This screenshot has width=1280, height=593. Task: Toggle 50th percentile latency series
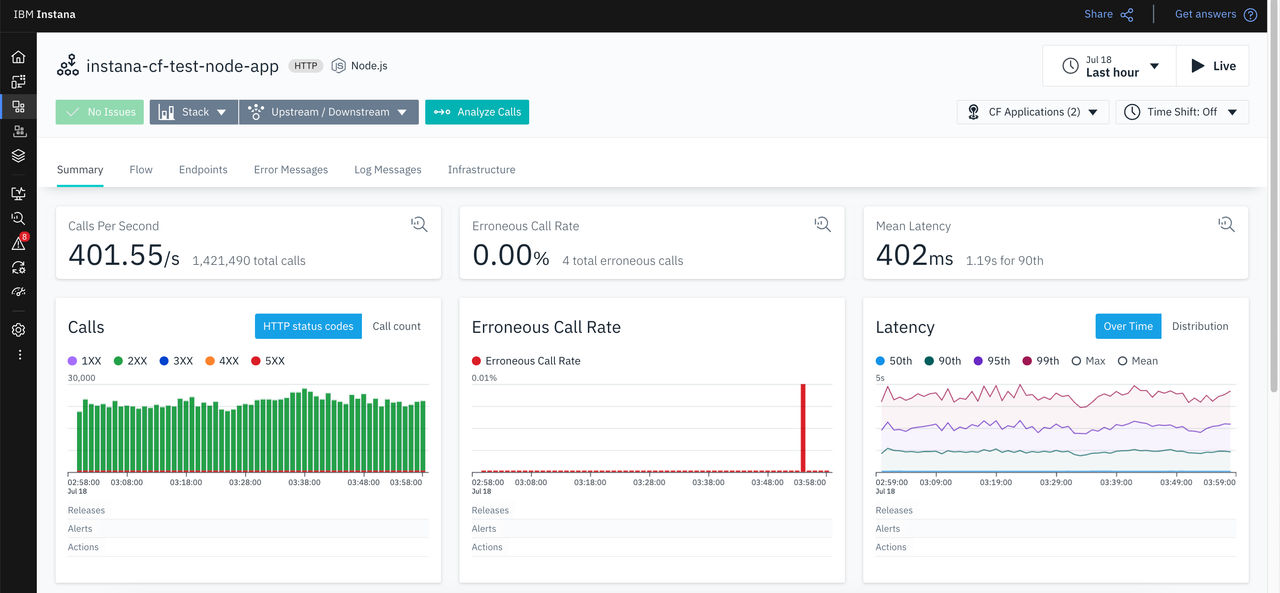pyautogui.click(x=893, y=361)
